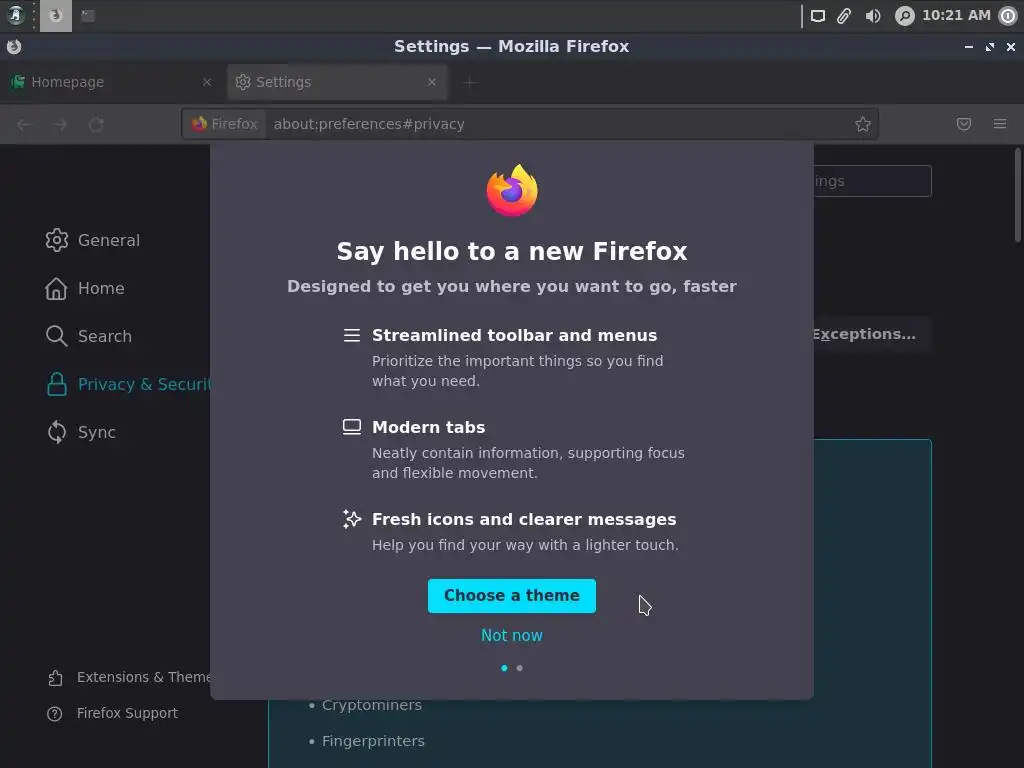
Task: Select the first onboarding slide dot
Action: pos(504,668)
